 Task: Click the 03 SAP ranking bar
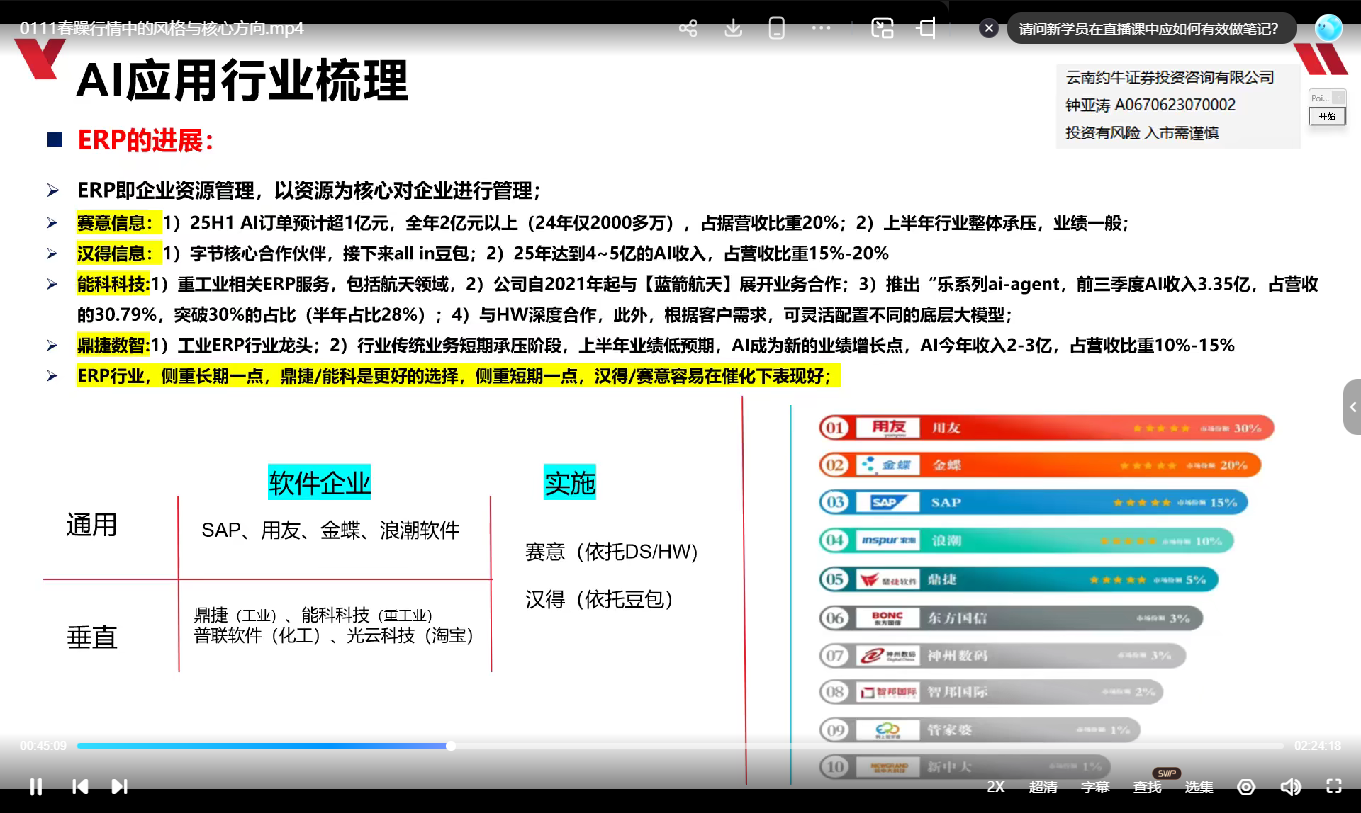point(1034,502)
